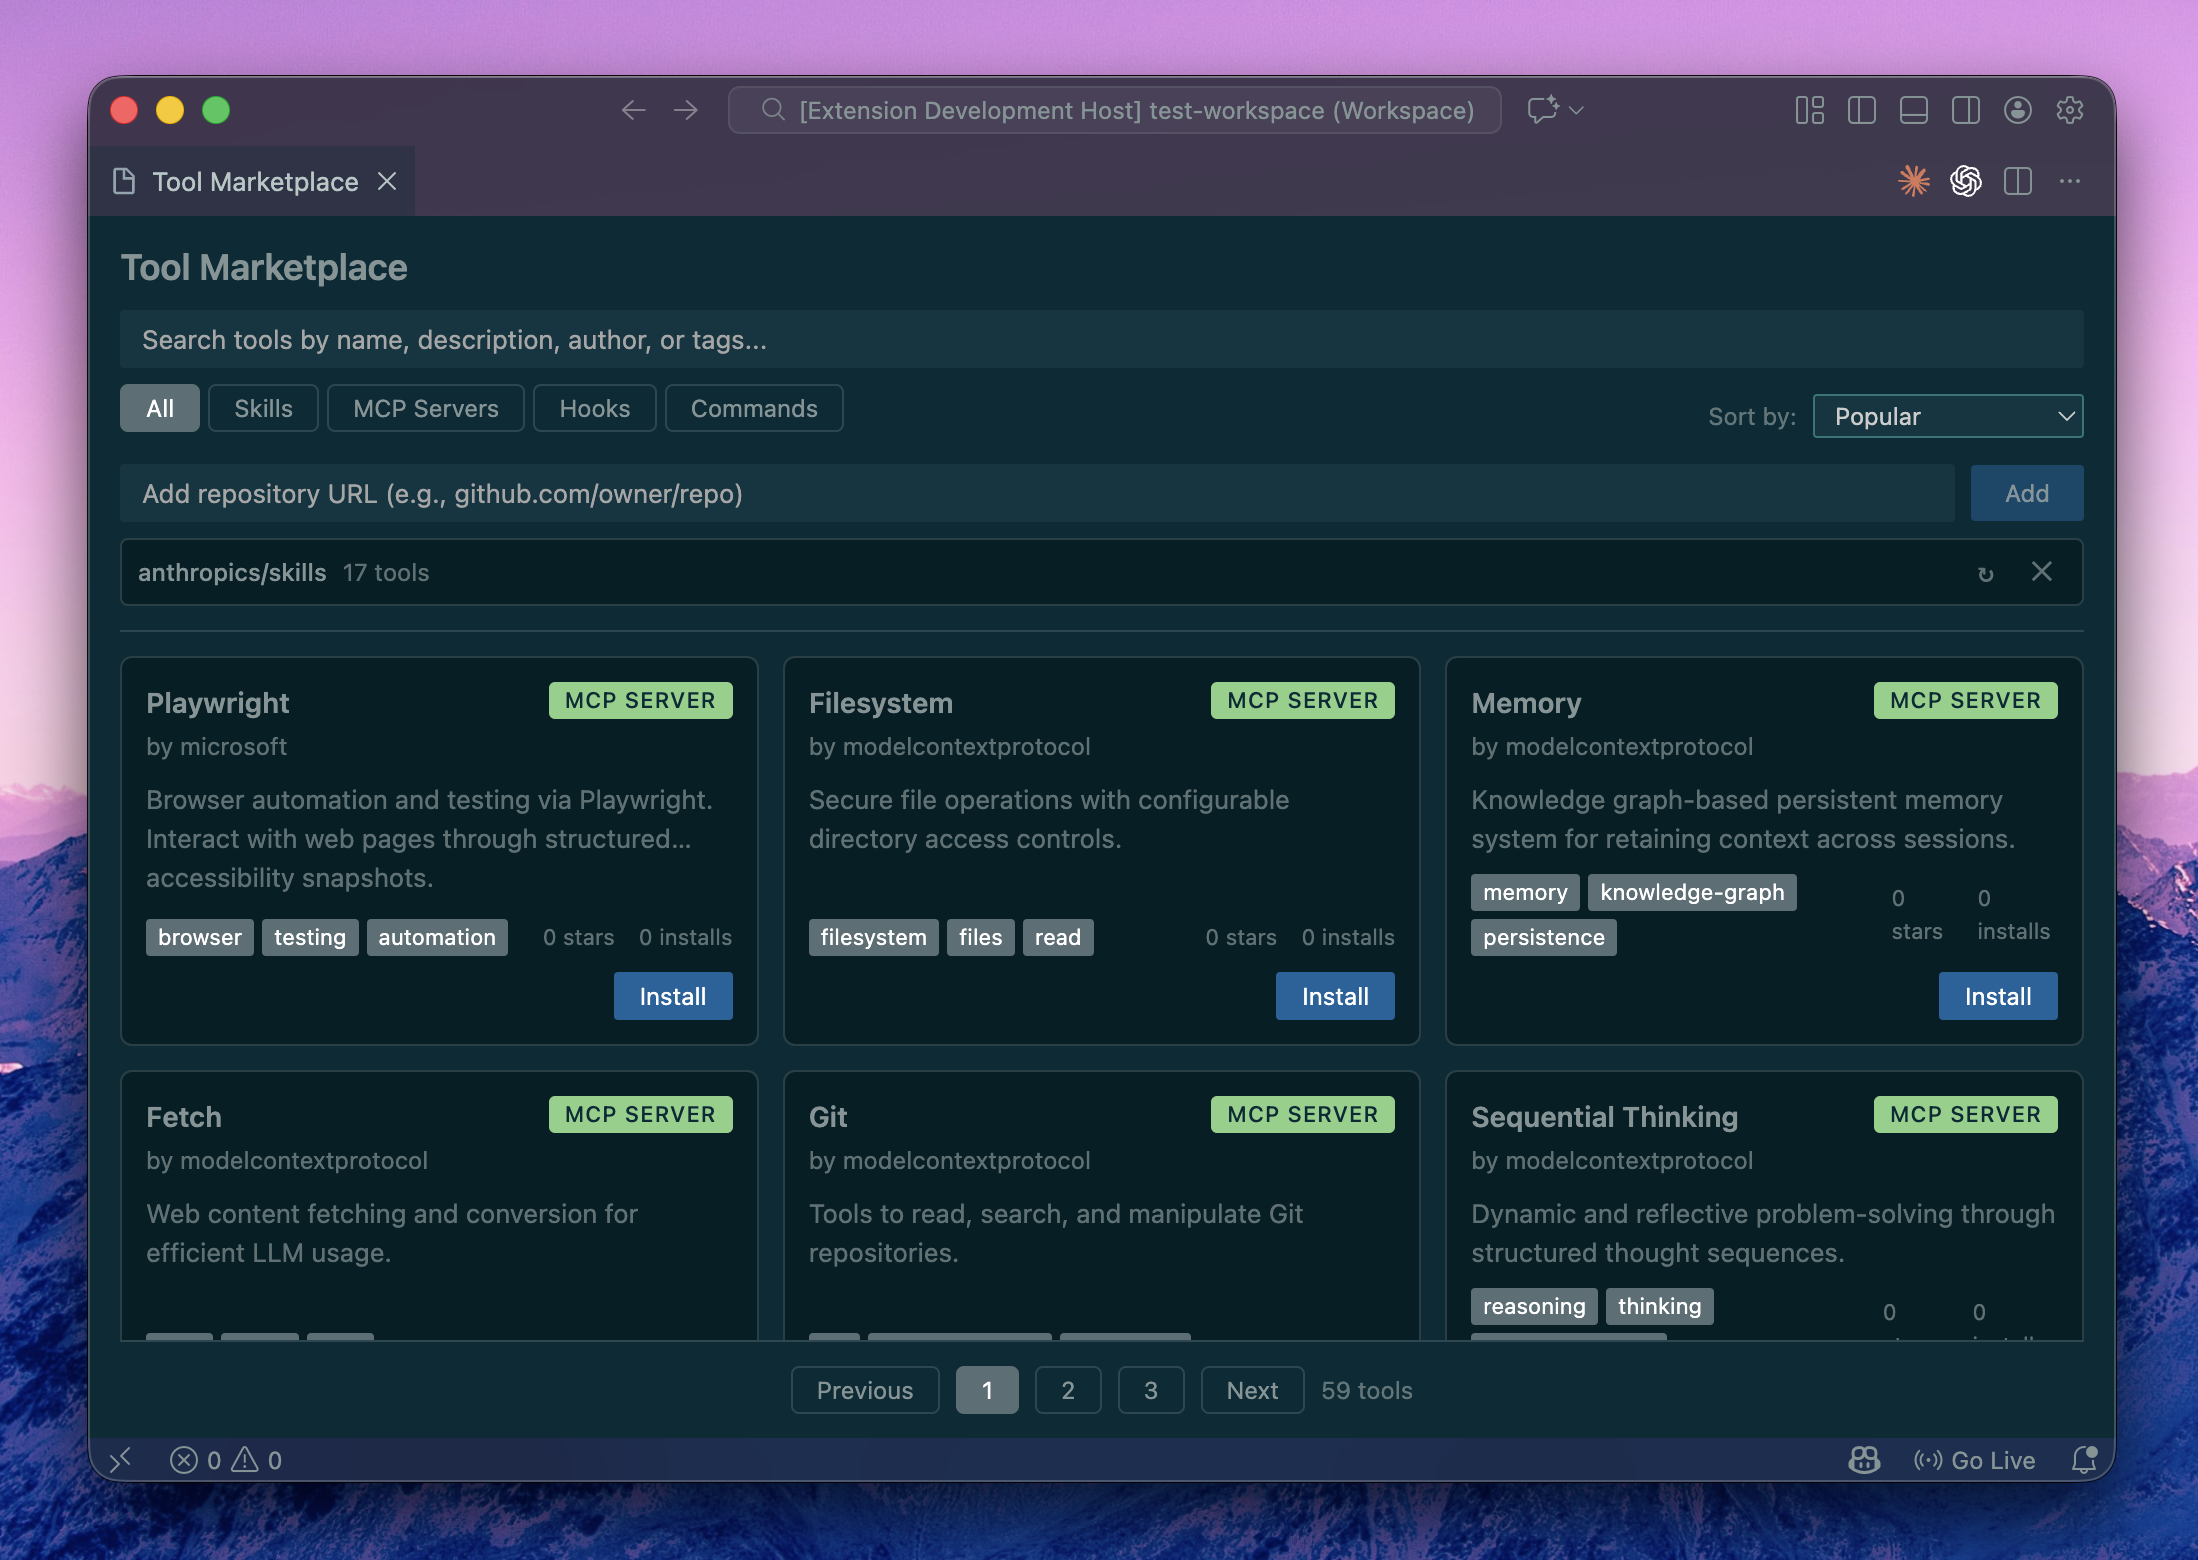Filter tools by MCP Servers
The image size is (2198, 1560).
click(425, 408)
